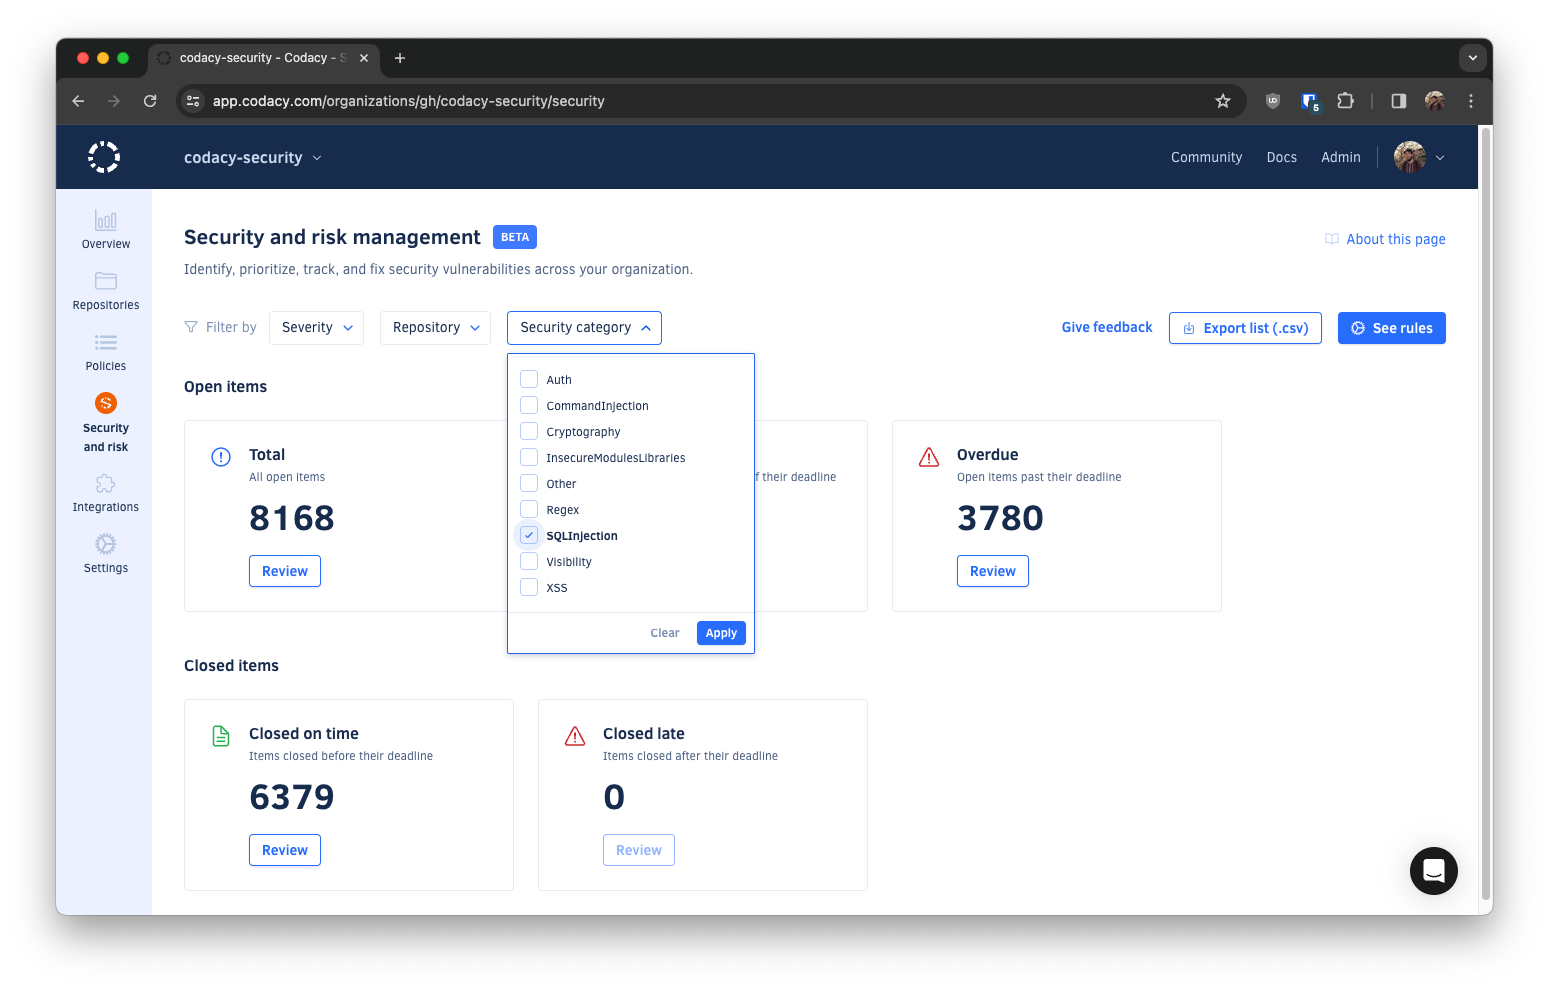Check the CommandInjection checkbox

tap(529, 405)
